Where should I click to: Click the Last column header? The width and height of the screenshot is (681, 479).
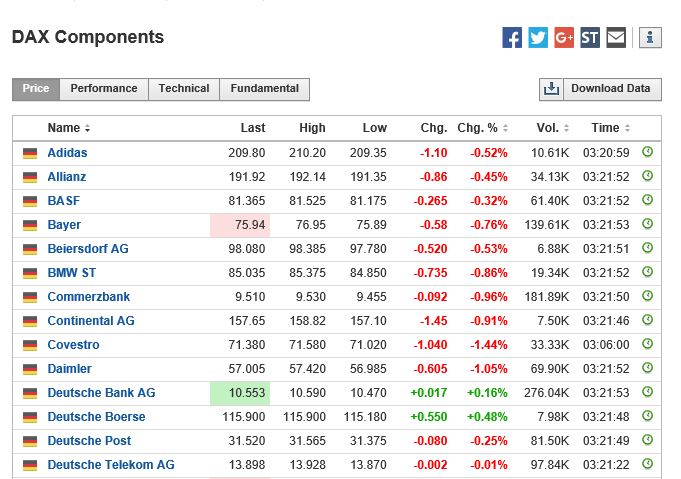click(253, 128)
